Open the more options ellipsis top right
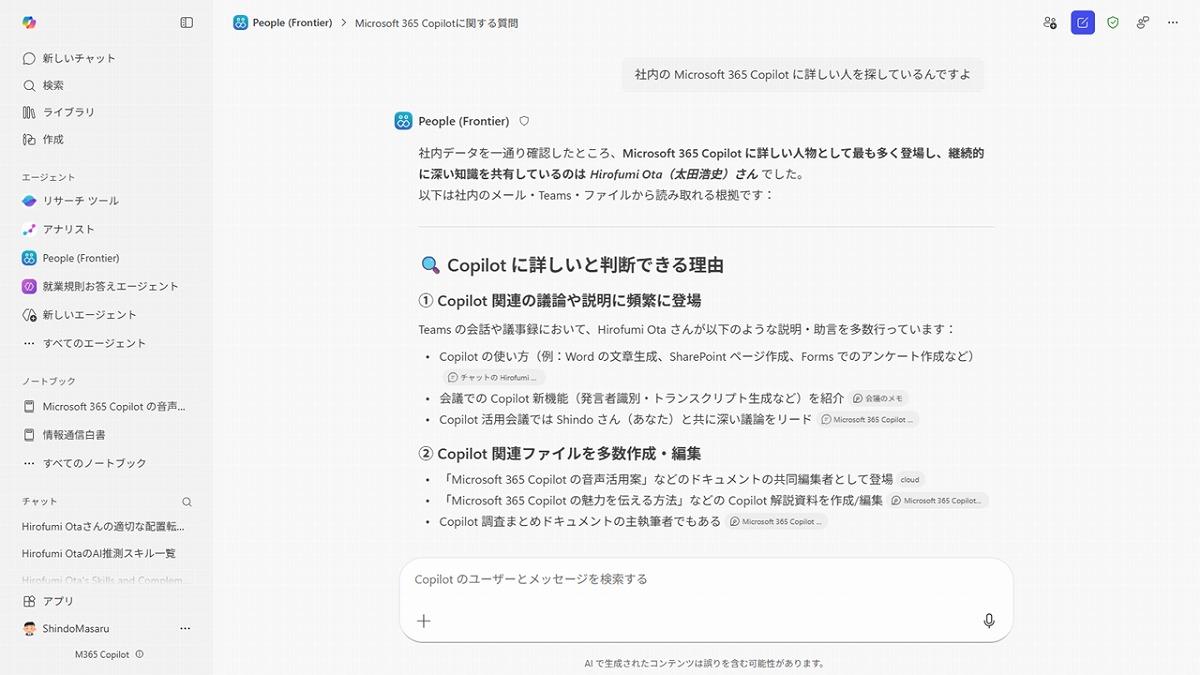Image resolution: width=1200 pixels, height=675 pixels. tap(1173, 22)
